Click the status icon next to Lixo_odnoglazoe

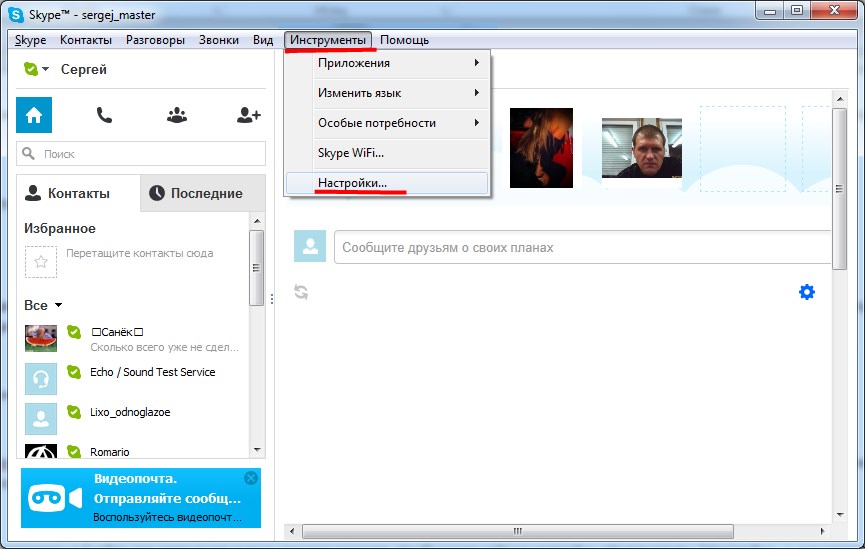(74, 412)
